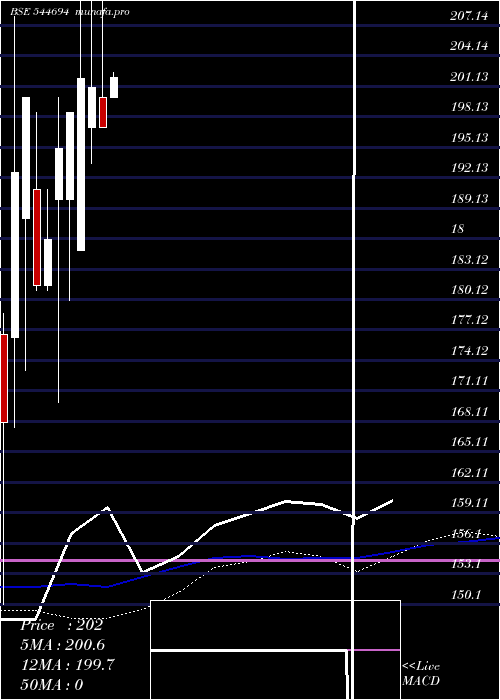The image size is (500, 700).
Task: Select the 162.11 price axis label
Action: (469, 472)
